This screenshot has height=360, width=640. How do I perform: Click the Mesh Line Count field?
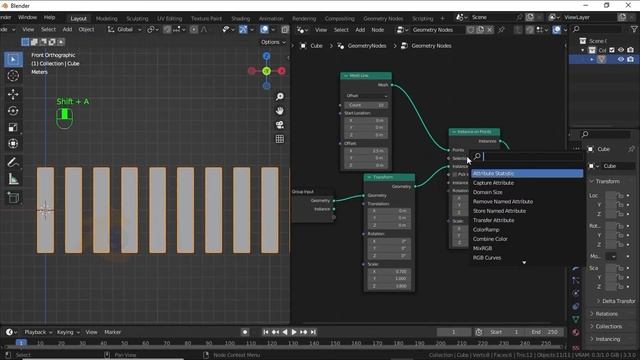click(367, 105)
